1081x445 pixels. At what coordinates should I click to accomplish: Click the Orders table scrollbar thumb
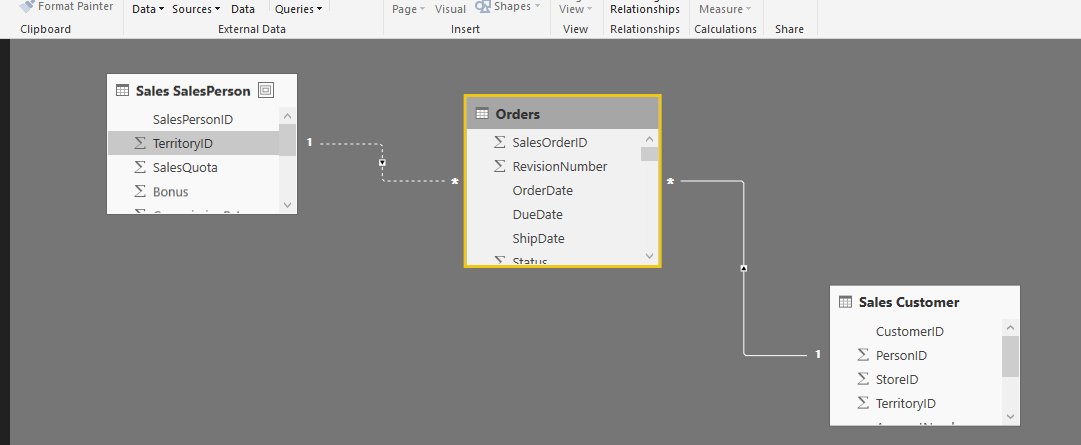[x=649, y=154]
